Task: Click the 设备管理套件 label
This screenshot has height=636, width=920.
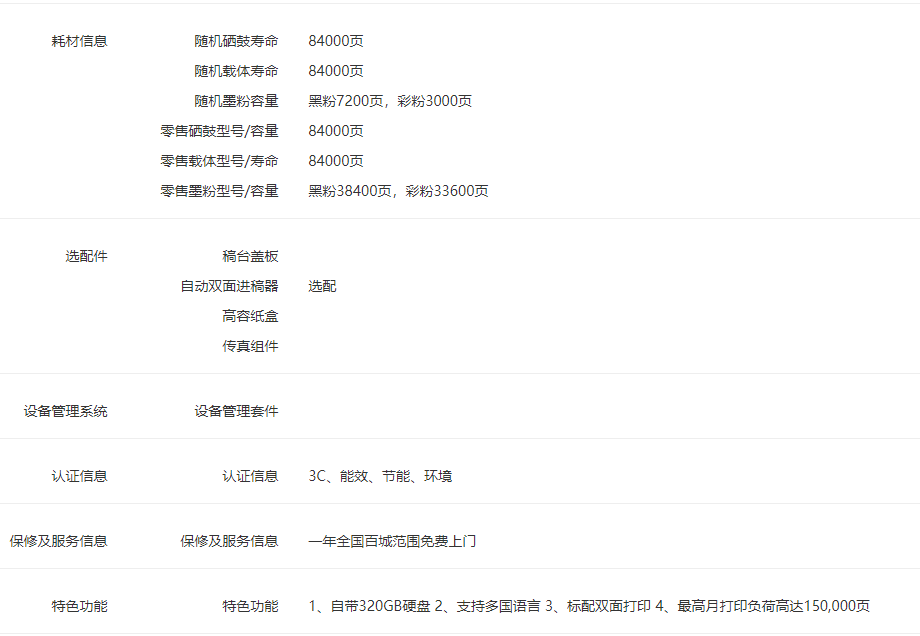Action: [x=236, y=411]
